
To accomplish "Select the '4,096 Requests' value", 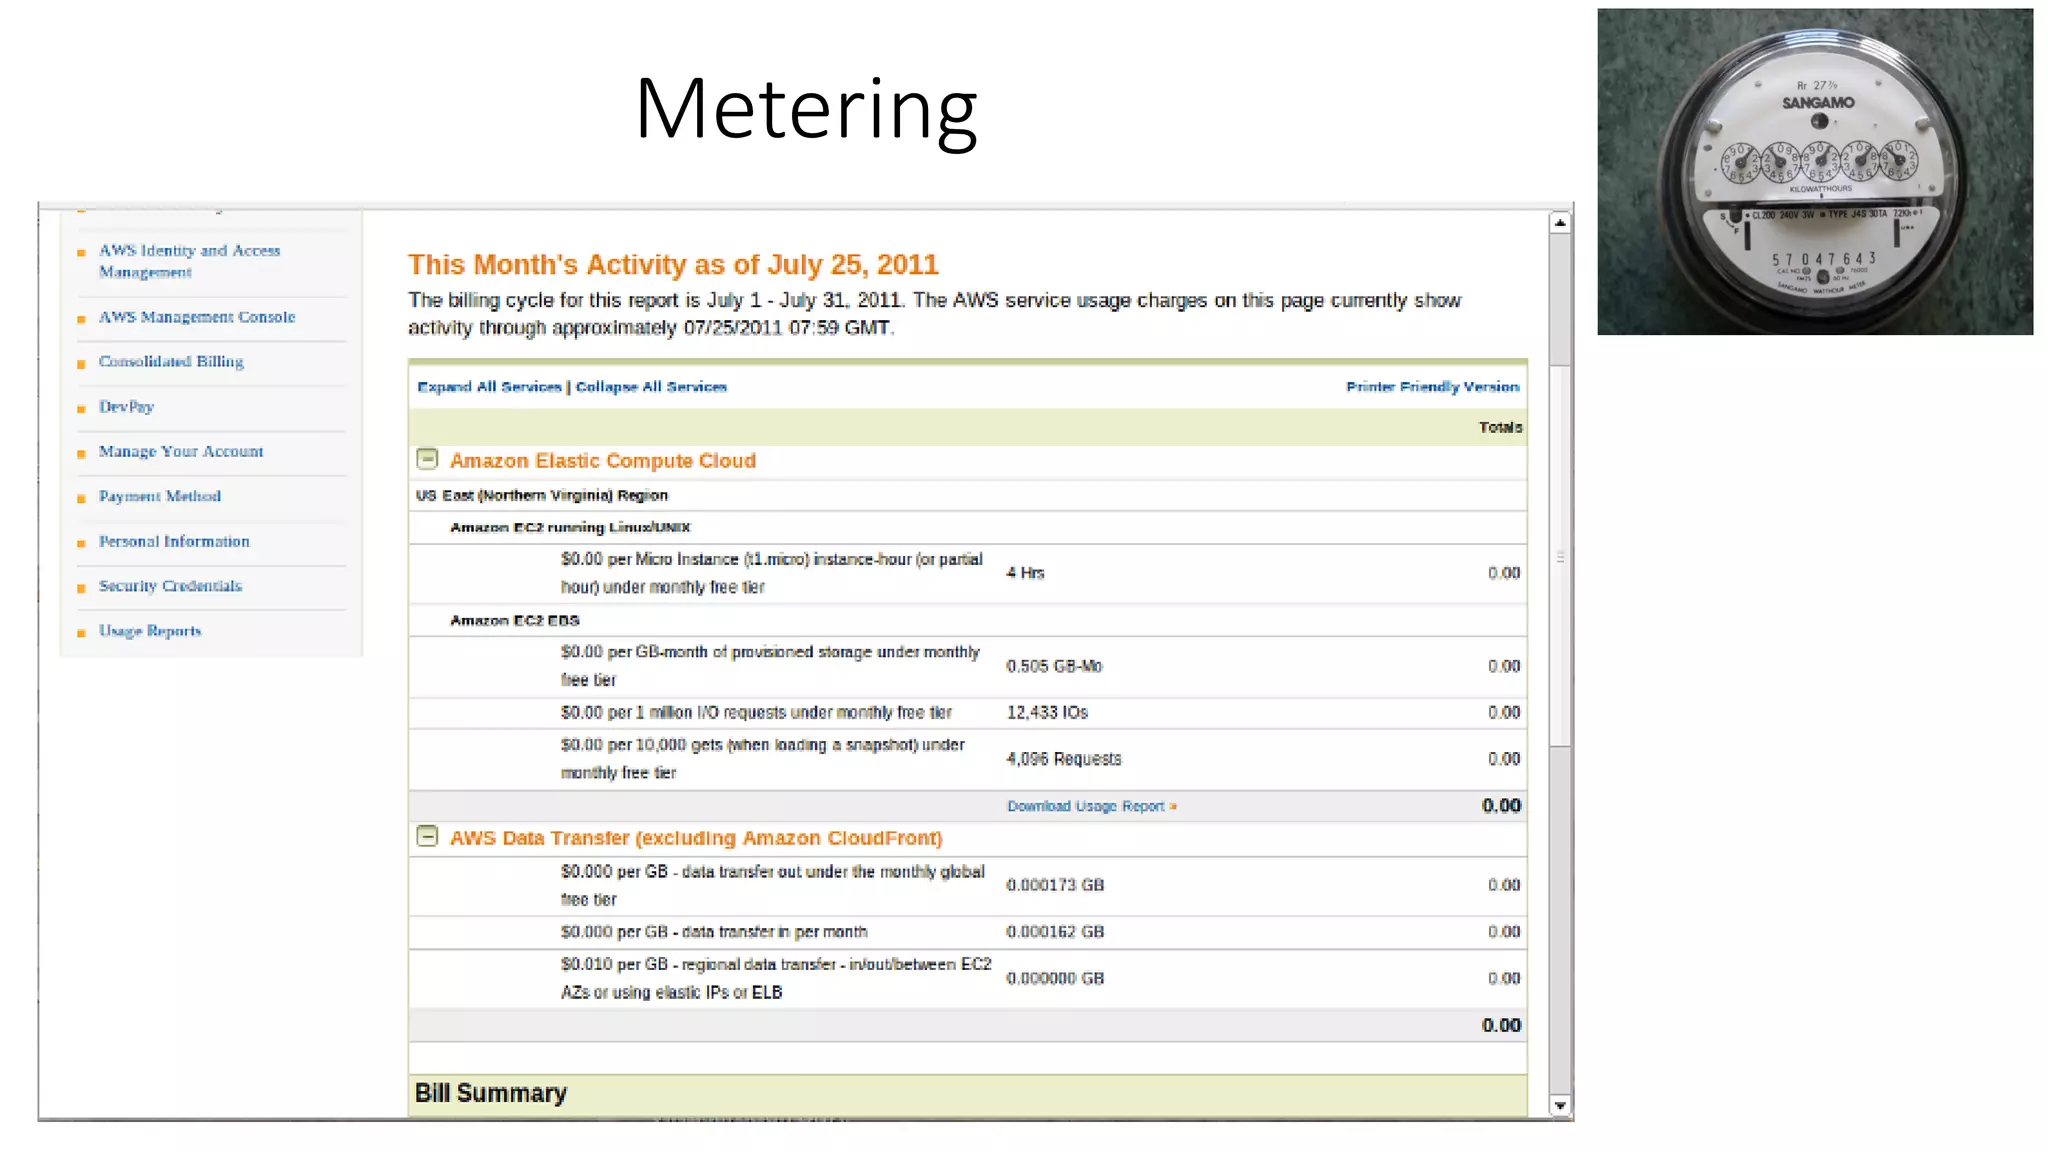I will point(1064,759).
